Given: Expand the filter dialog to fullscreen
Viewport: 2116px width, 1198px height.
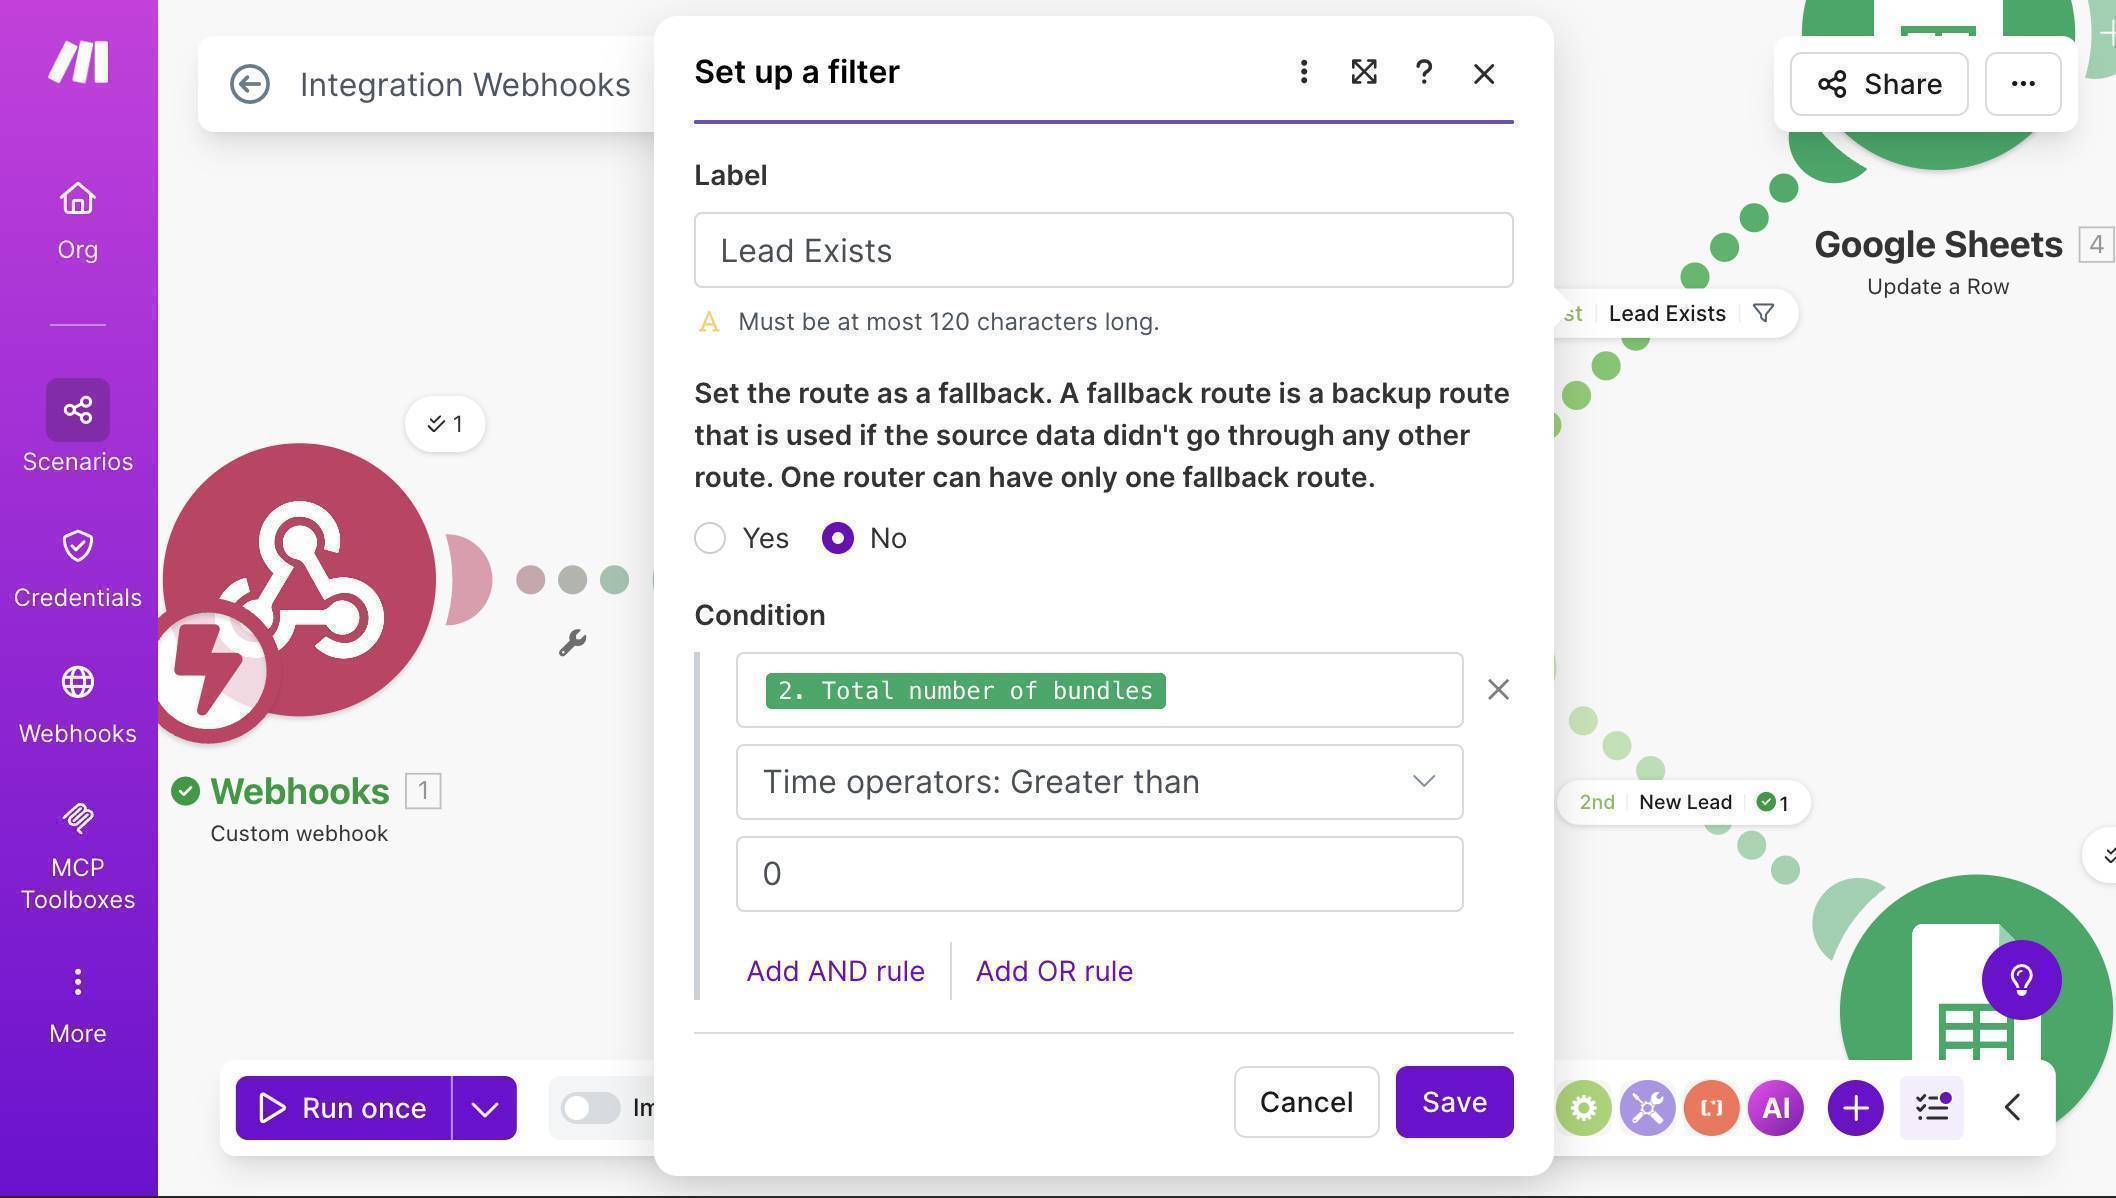Looking at the screenshot, I should [1363, 72].
